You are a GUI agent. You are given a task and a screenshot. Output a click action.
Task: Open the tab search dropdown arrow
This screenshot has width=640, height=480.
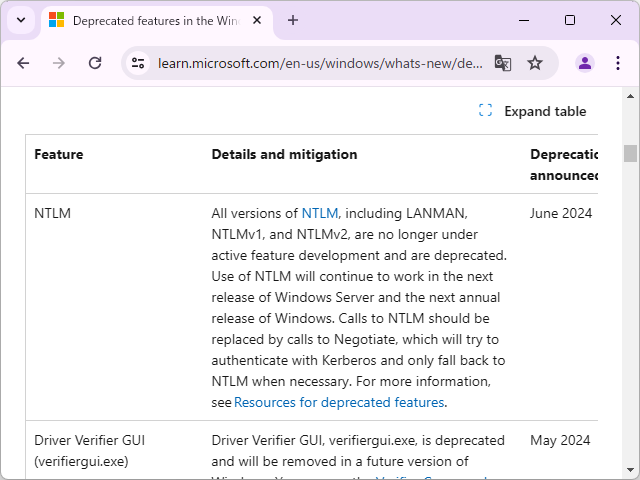click(x=20, y=20)
